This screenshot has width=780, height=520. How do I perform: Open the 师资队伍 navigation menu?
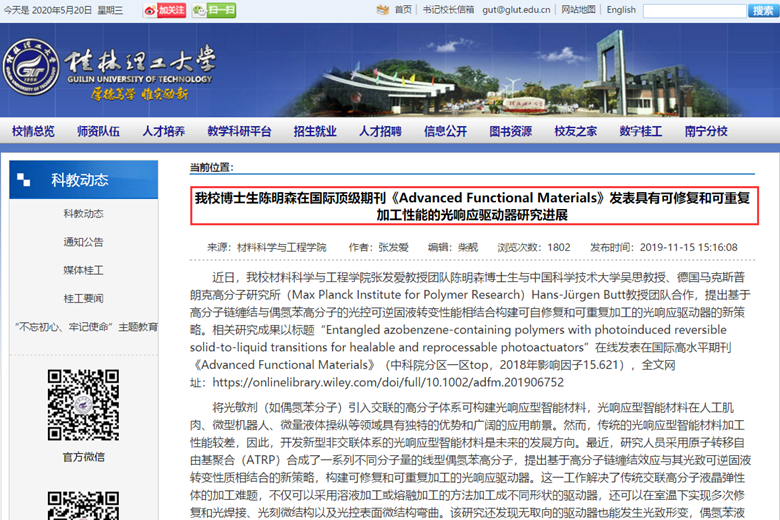pyautogui.click(x=98, y=131)
